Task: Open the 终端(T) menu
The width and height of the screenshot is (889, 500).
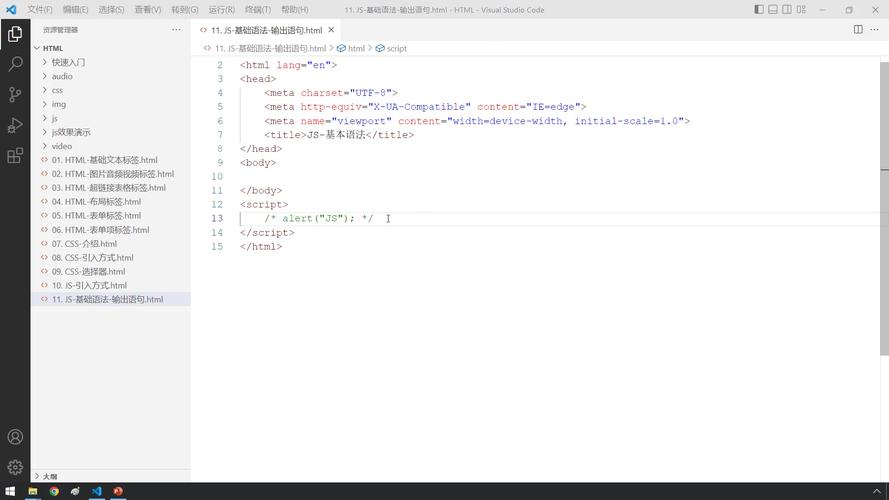Action: (258, 10)
